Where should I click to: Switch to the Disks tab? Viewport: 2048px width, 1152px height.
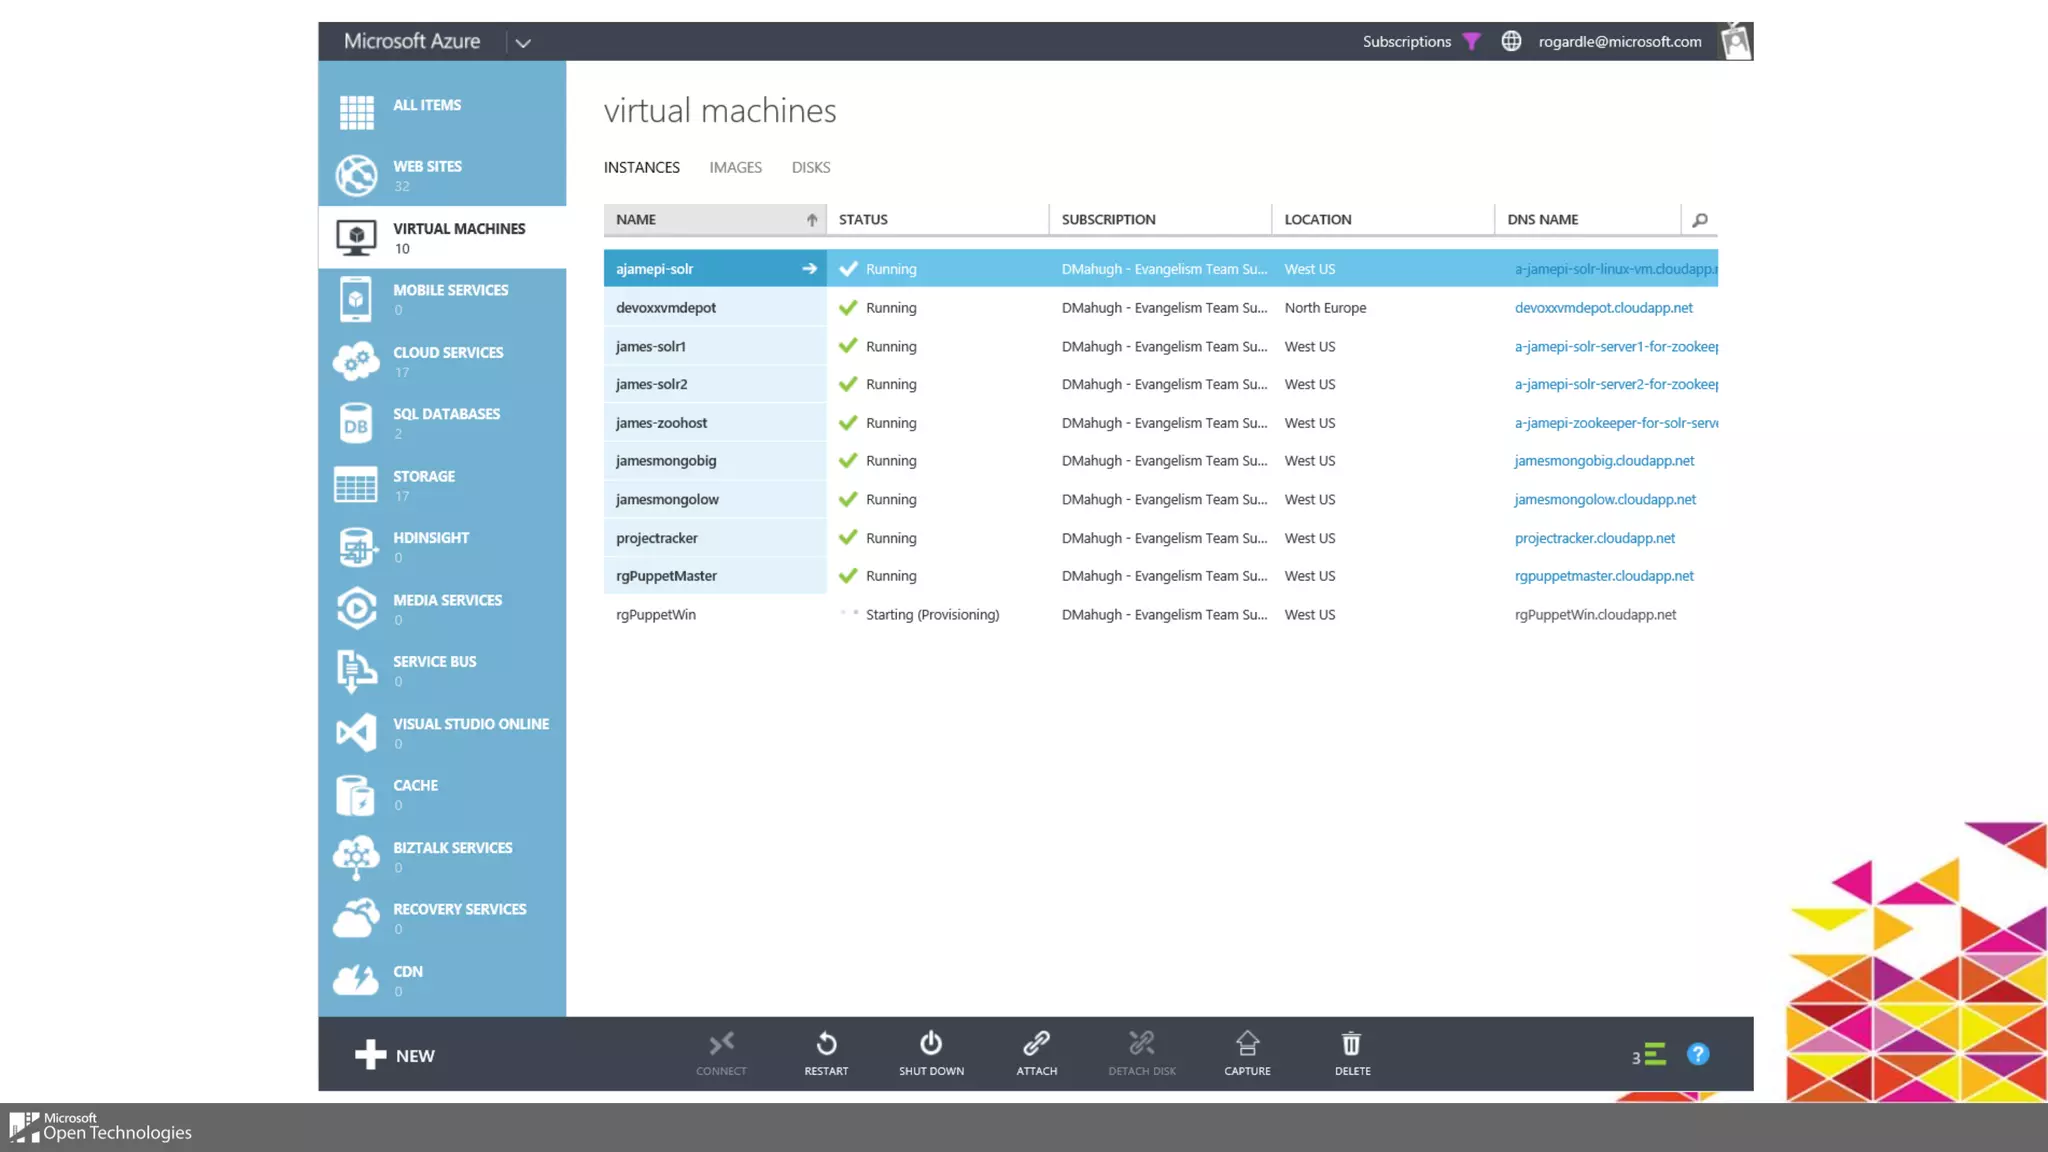[810, 167]
